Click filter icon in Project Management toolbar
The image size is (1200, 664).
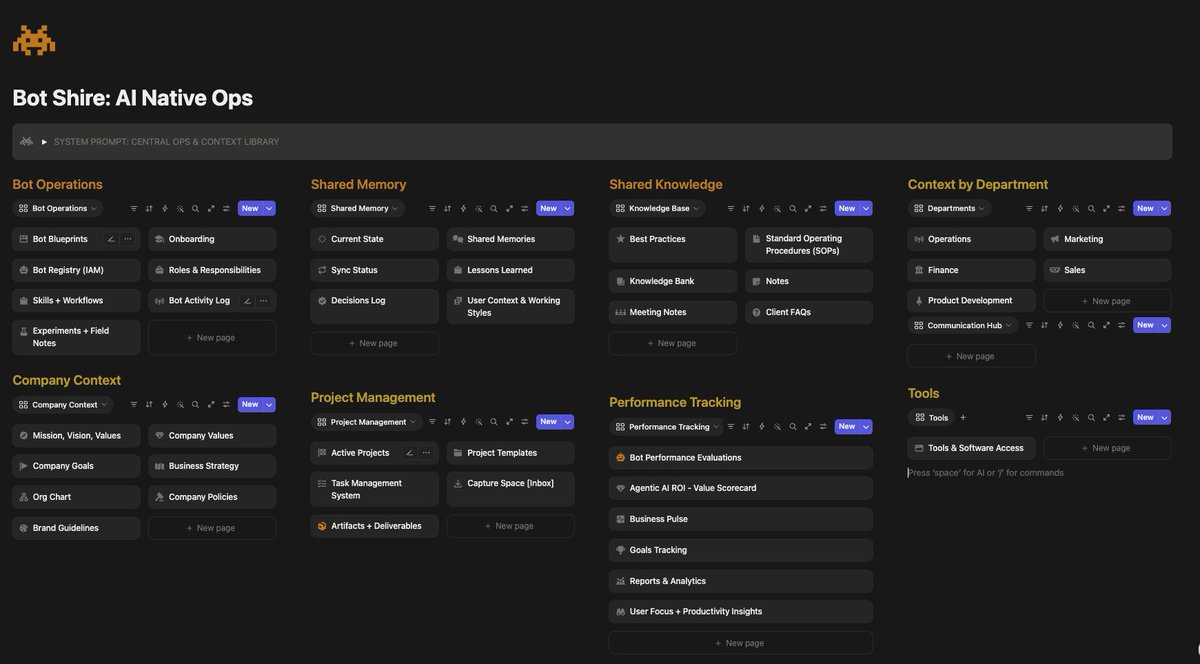point(432,422)
